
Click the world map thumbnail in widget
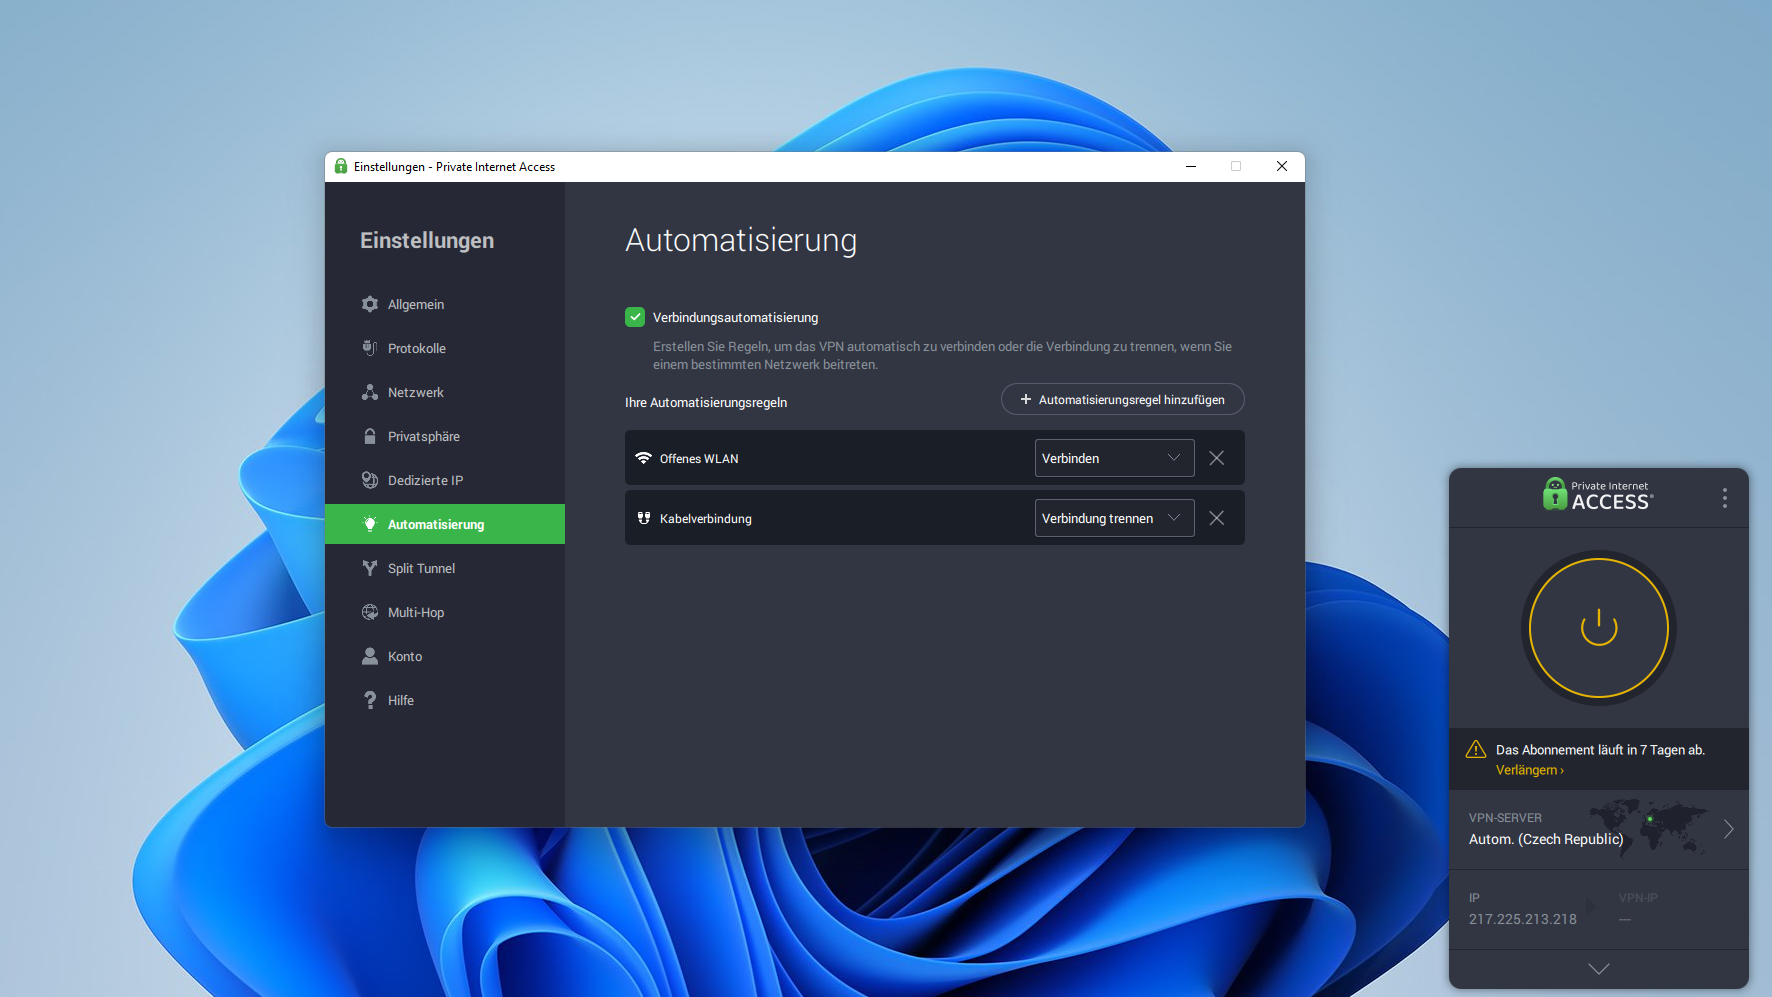pos(1648,827)
